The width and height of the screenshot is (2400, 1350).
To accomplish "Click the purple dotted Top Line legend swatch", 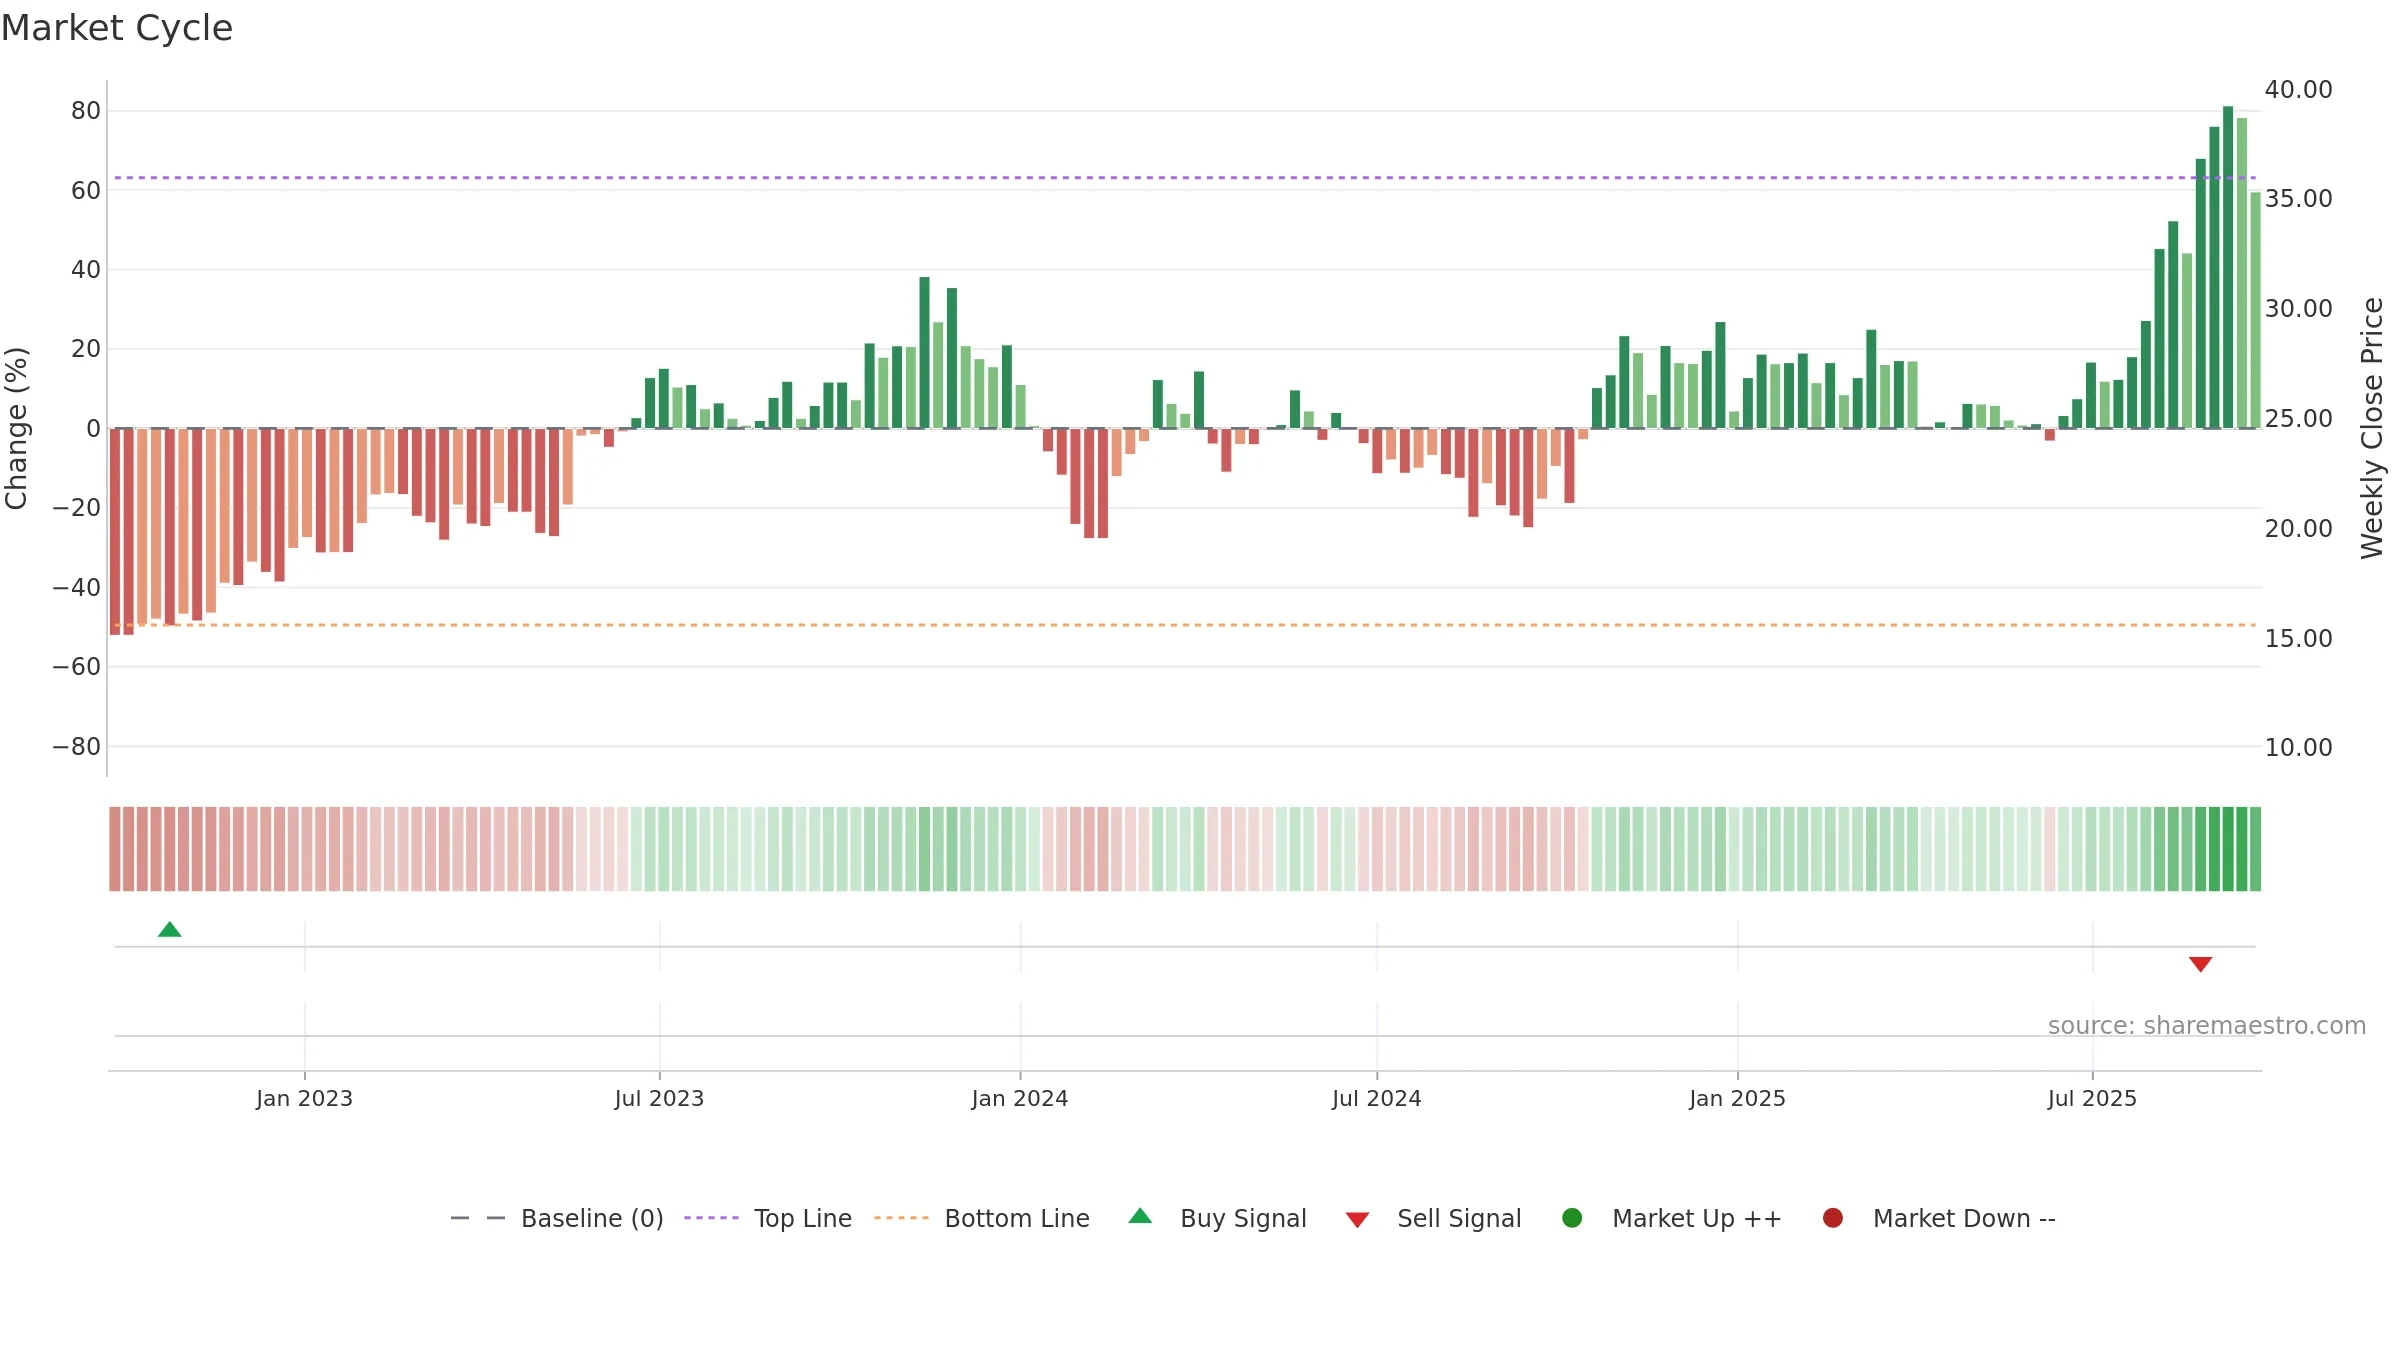I will pos(711,1218).
